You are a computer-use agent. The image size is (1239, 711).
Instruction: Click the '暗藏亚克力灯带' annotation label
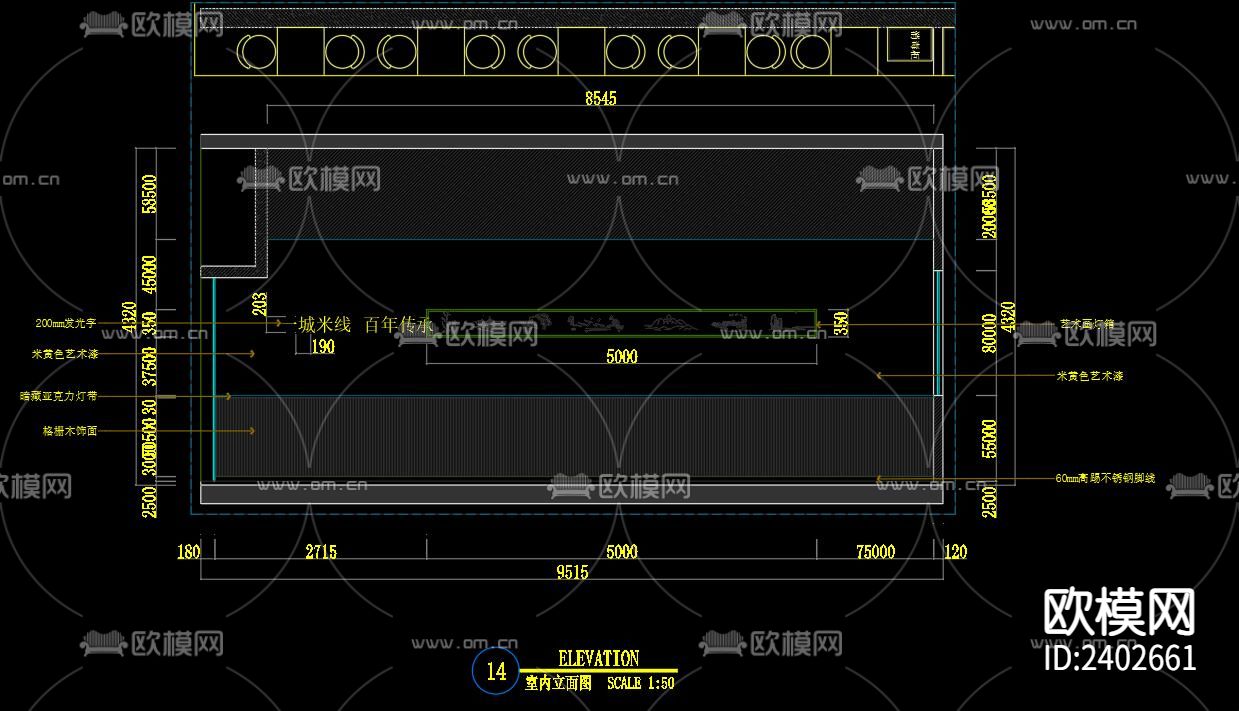(x=59, y=397)
